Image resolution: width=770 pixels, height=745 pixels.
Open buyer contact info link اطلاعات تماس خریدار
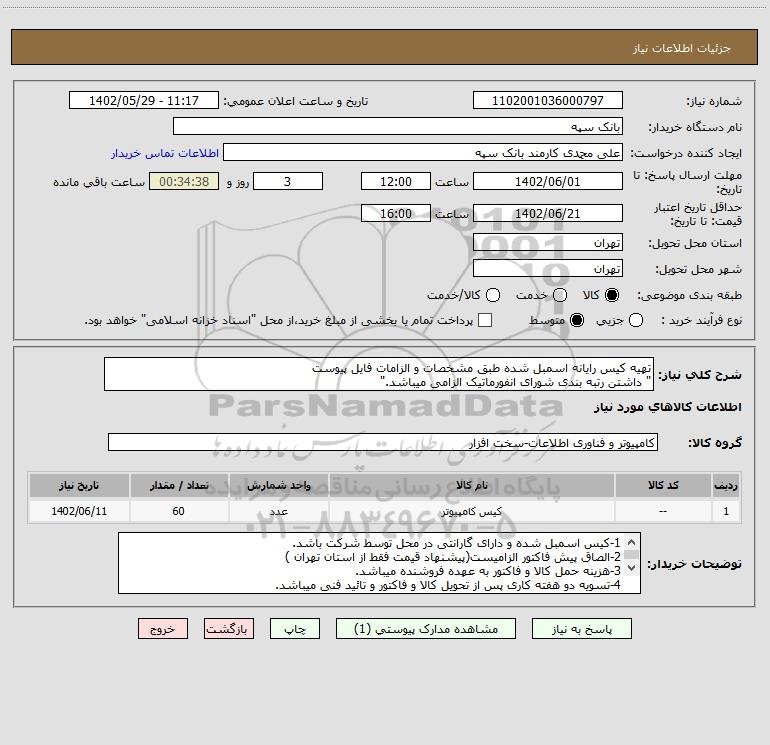pos(165,153)
